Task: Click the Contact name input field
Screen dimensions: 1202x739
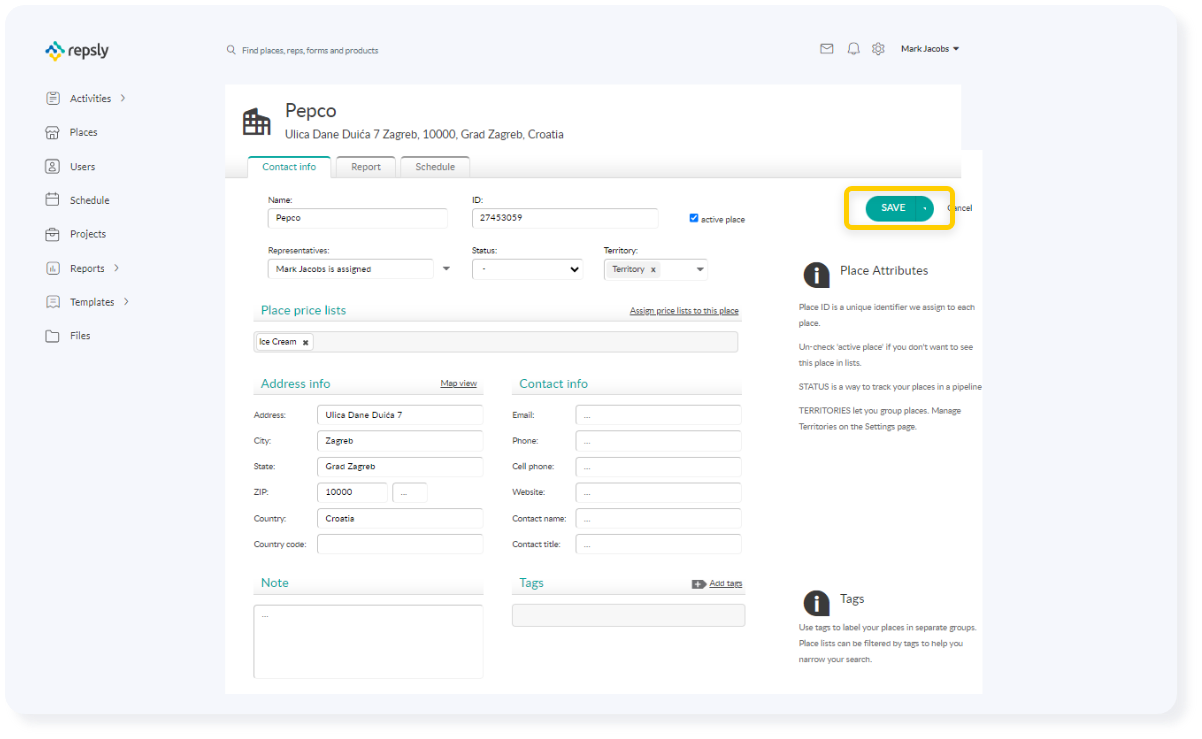Action: [x=659, y=518]
